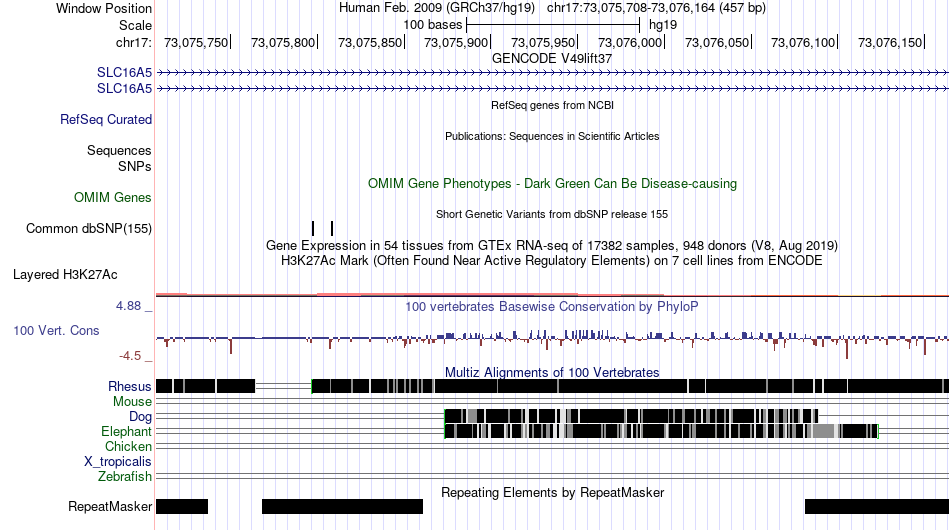This screenshot has width=950, height=530.
Task: Open the OMIM Genes track label
Action: coord(113,197)
